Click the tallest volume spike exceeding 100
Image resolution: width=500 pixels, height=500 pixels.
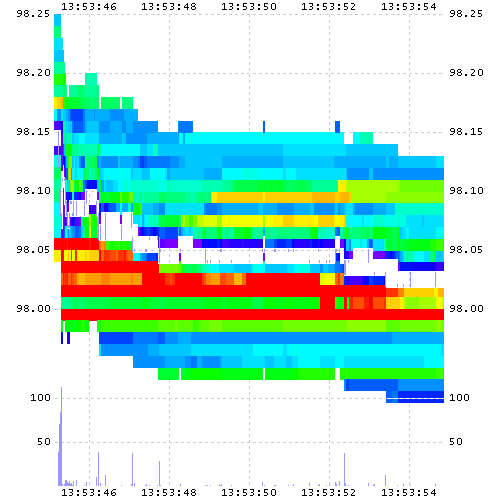click(61, 436)
